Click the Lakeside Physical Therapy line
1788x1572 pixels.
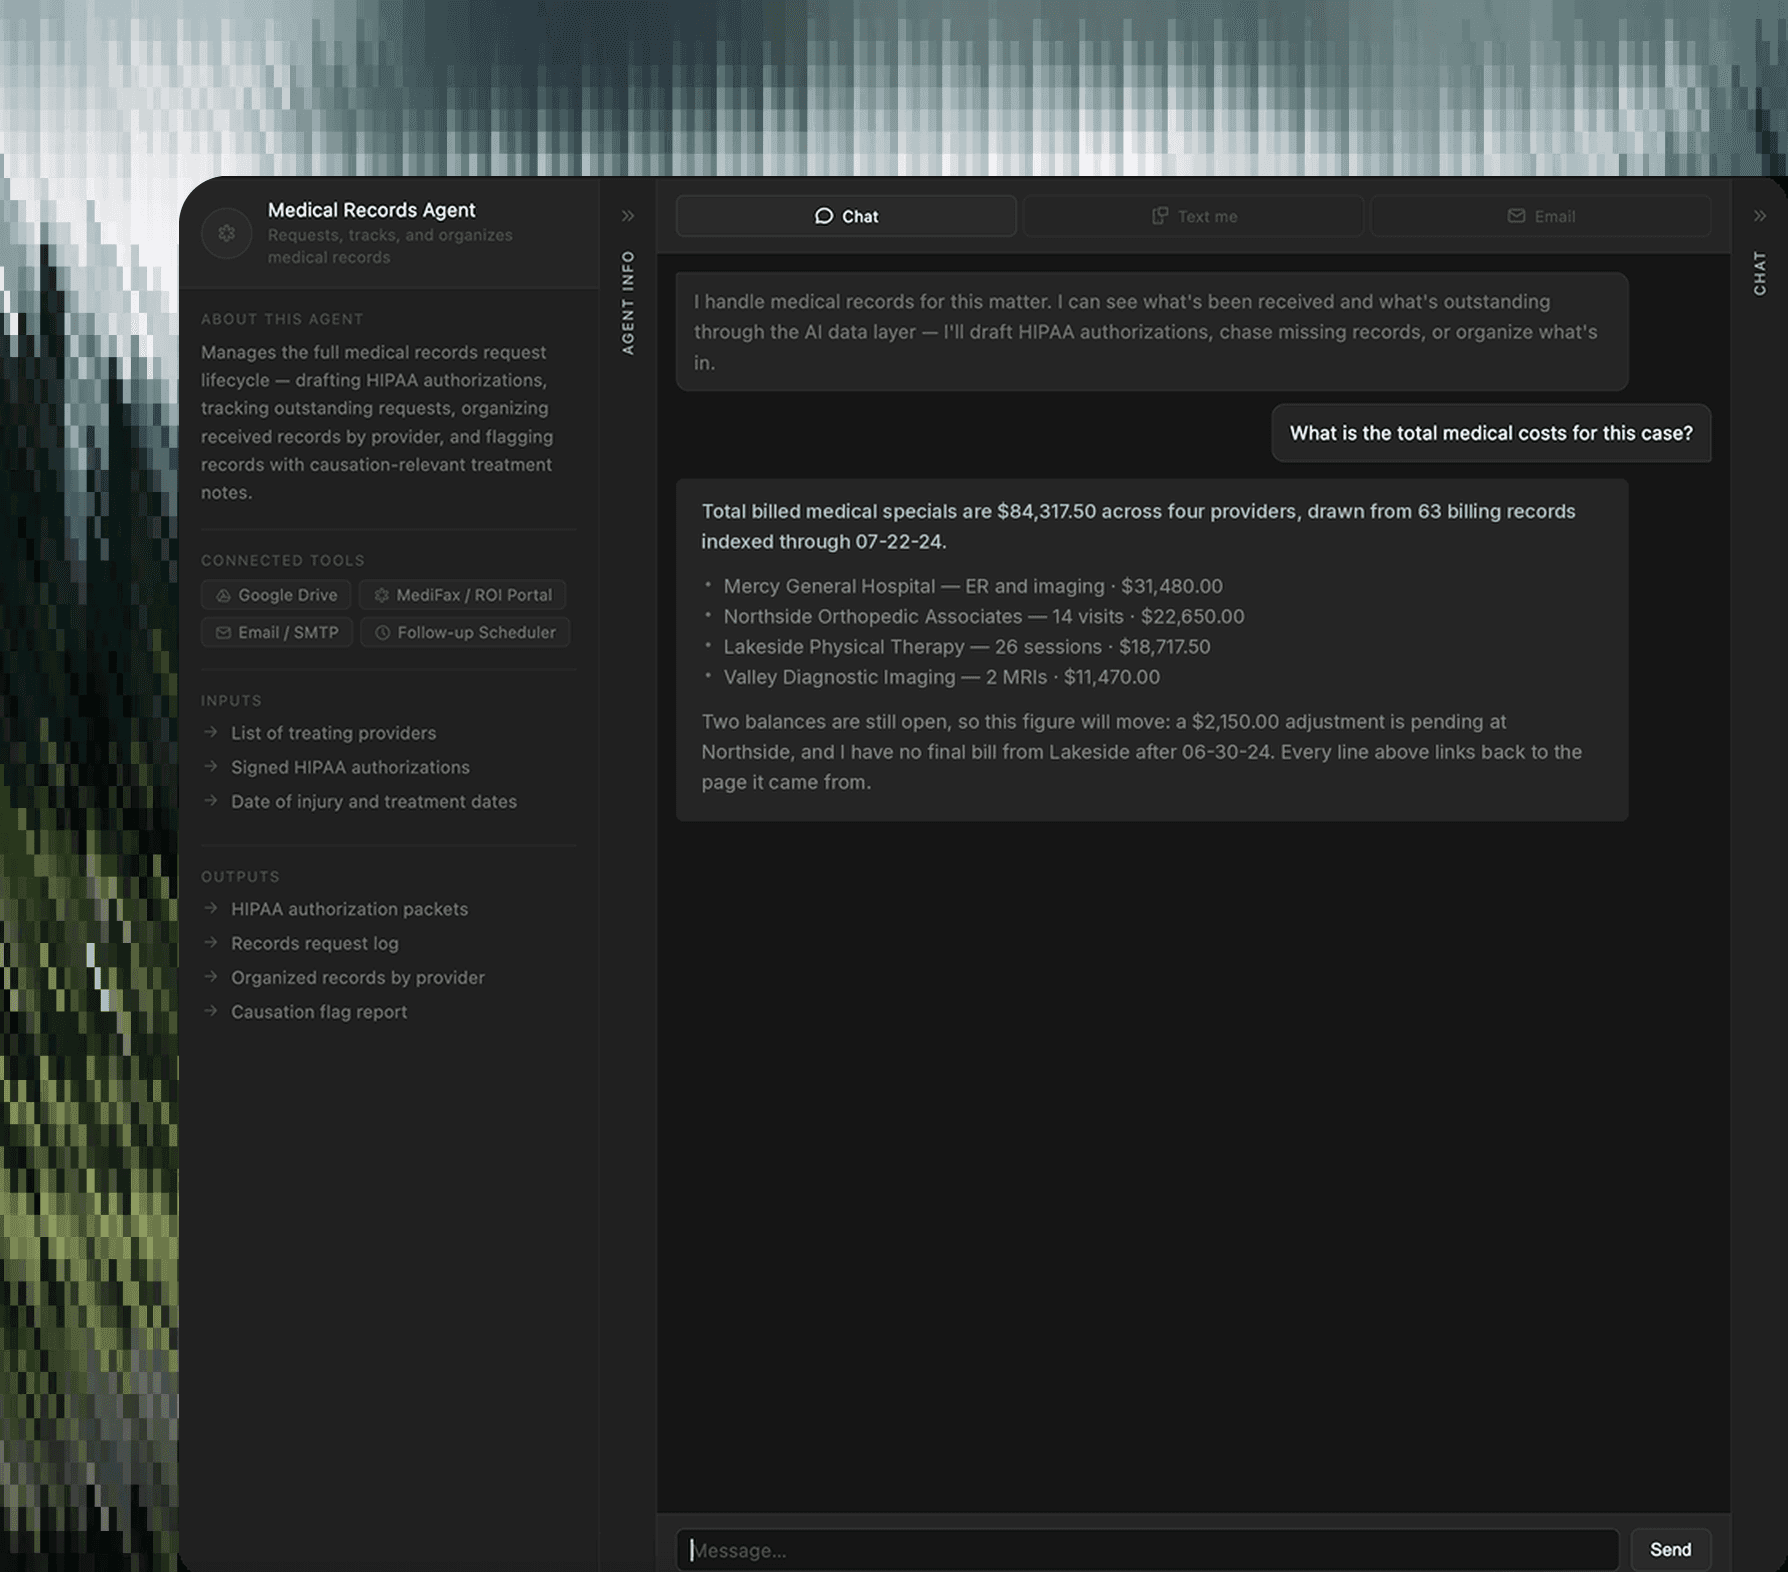[x=967, y=647]
